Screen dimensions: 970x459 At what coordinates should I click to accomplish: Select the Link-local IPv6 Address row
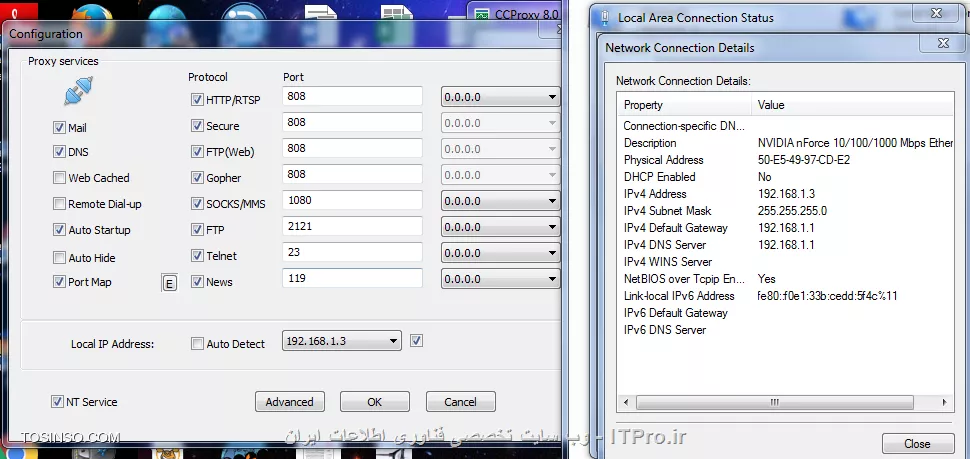pos(786,296)
